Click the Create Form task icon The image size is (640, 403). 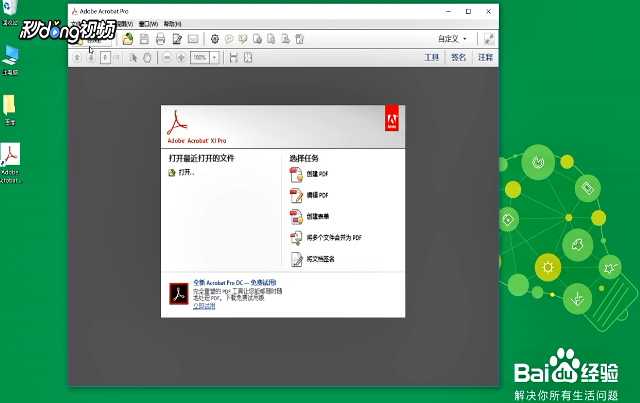point(296,217)
